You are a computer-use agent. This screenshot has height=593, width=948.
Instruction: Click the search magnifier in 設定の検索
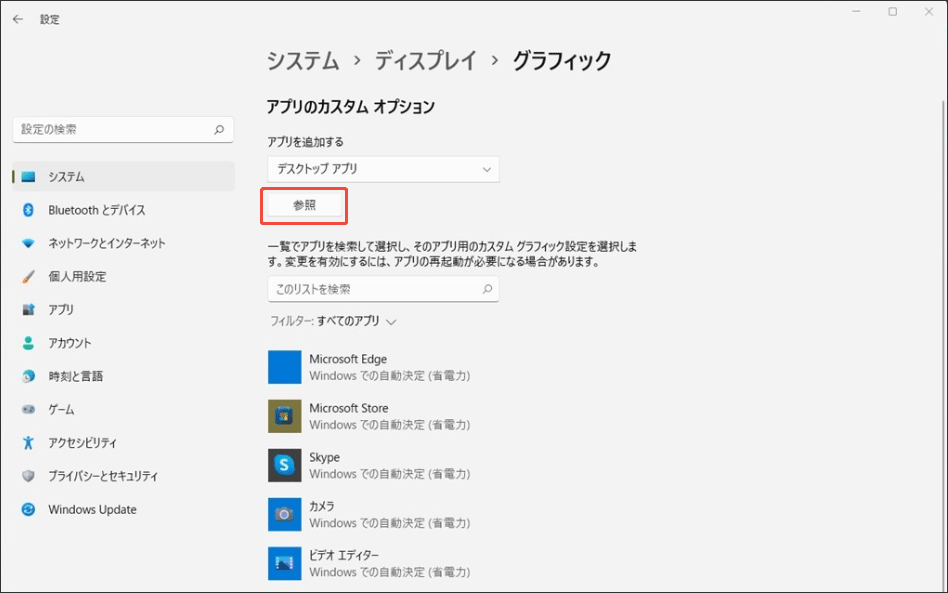point(219,129)
